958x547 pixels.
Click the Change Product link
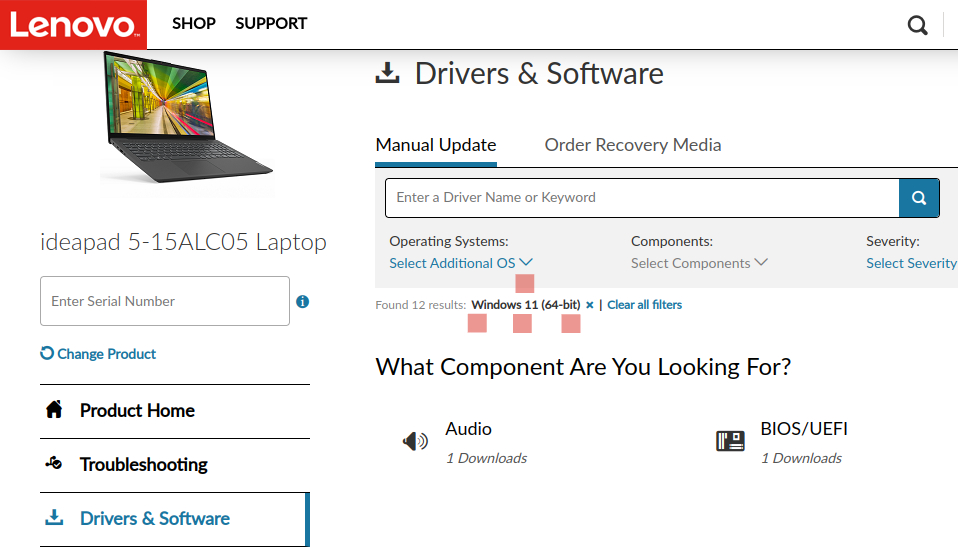tap(106, 354)
